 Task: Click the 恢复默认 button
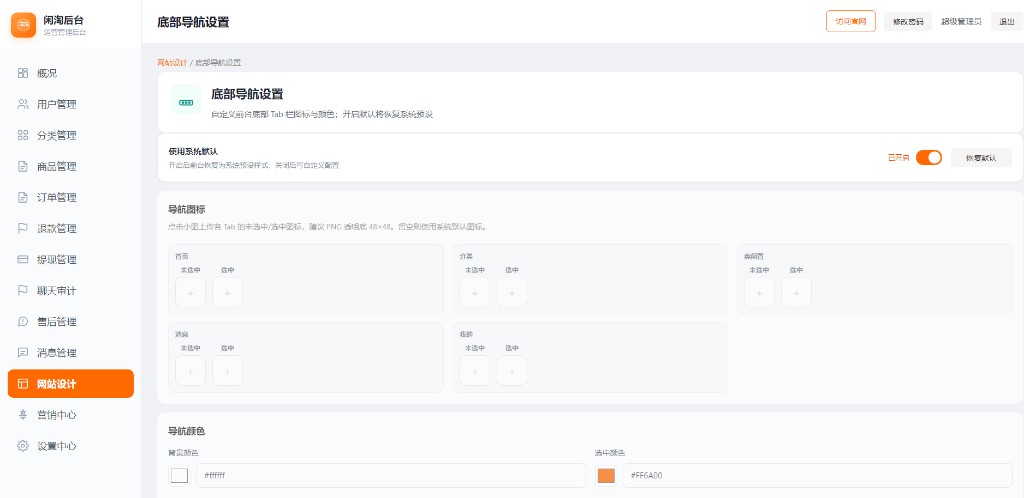981,157
